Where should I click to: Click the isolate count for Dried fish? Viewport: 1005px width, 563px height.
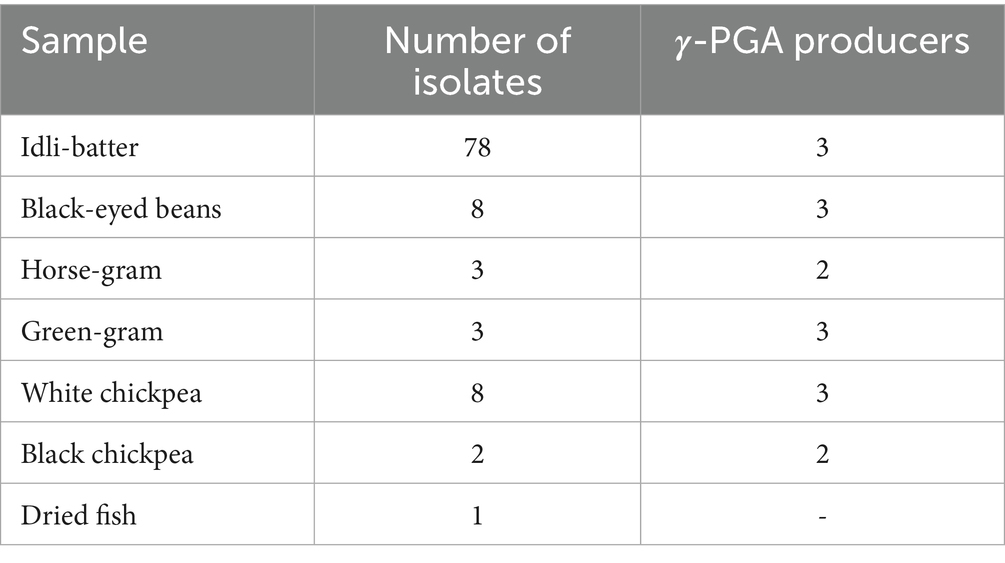477,515
